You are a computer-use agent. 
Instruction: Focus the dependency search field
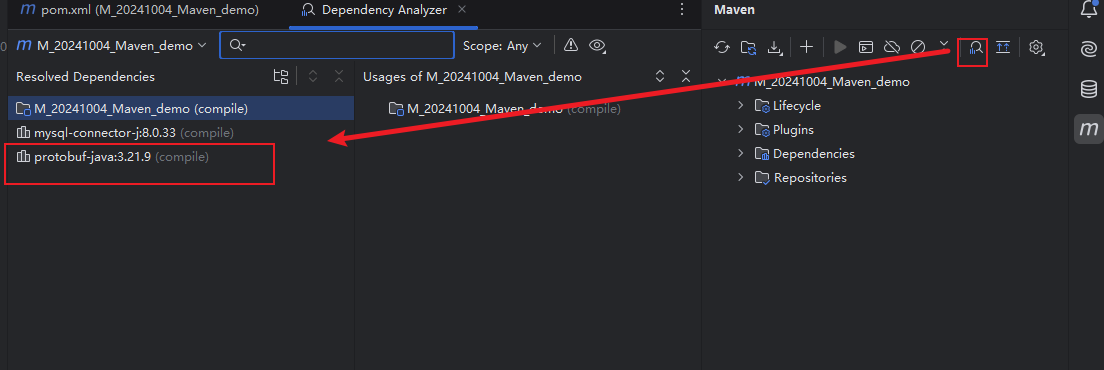(337, 45)
